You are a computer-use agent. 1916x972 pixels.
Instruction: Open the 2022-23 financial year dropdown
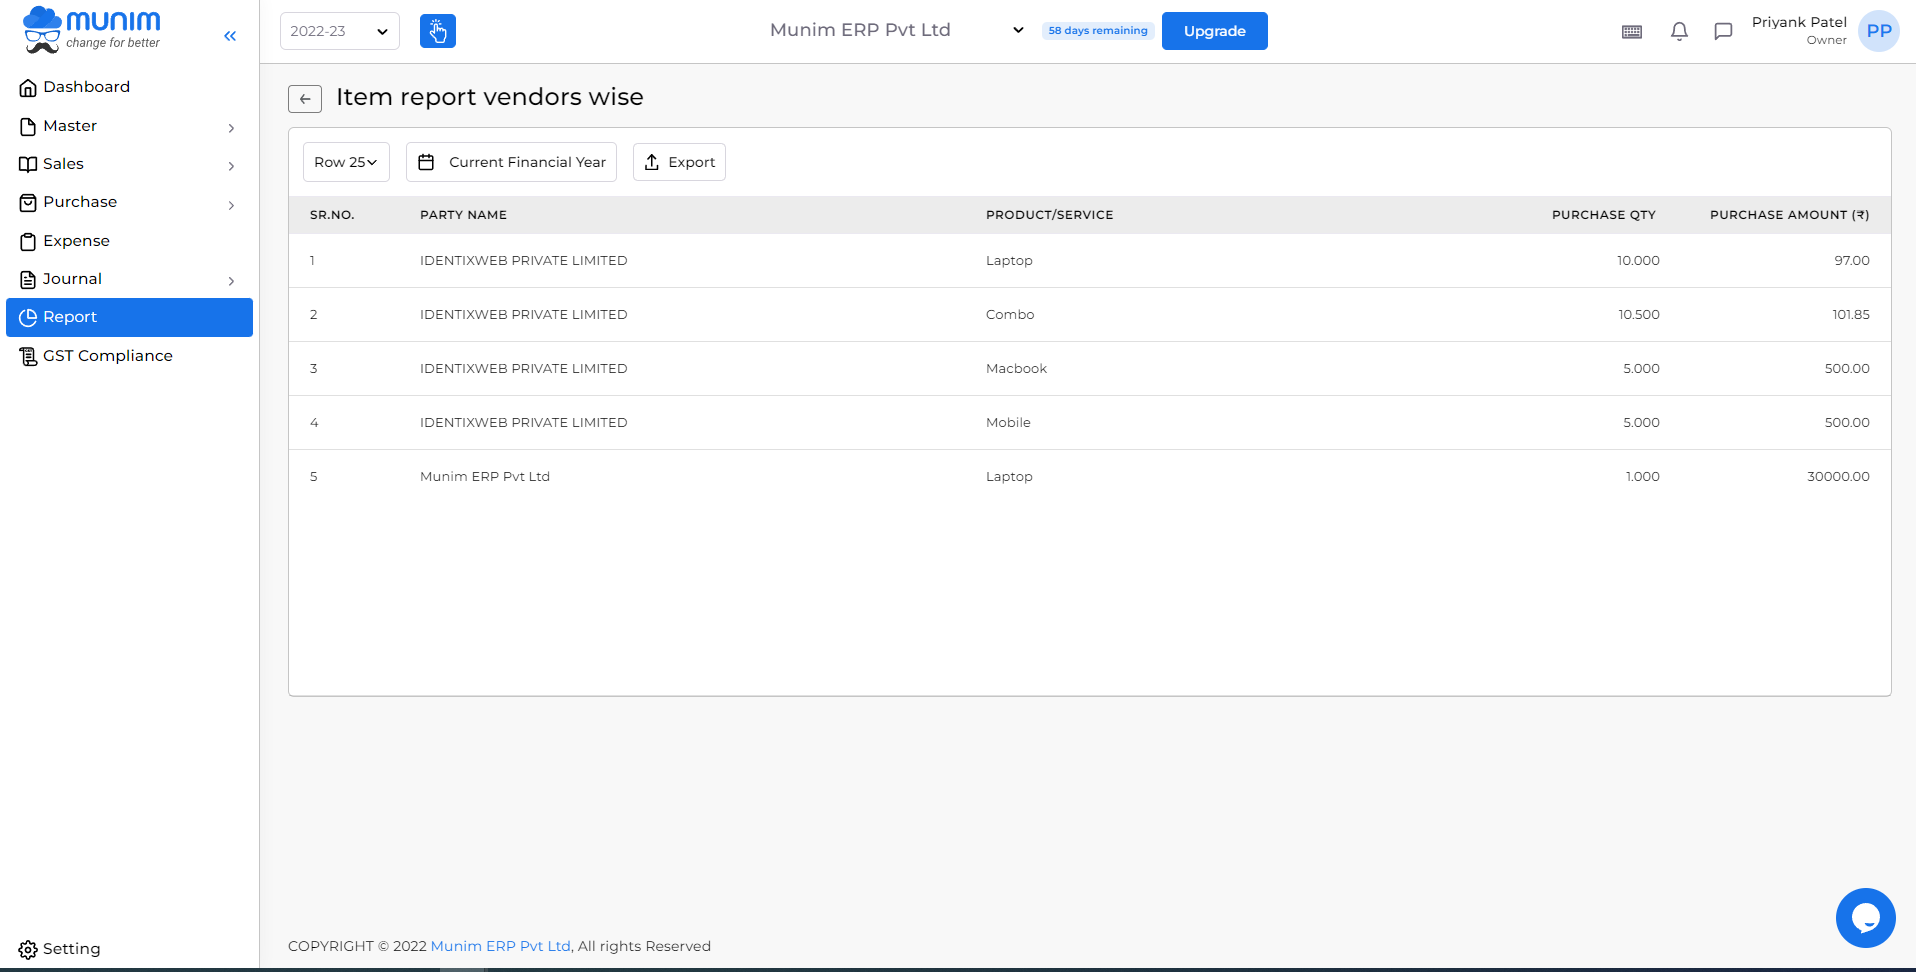point(340,31)
